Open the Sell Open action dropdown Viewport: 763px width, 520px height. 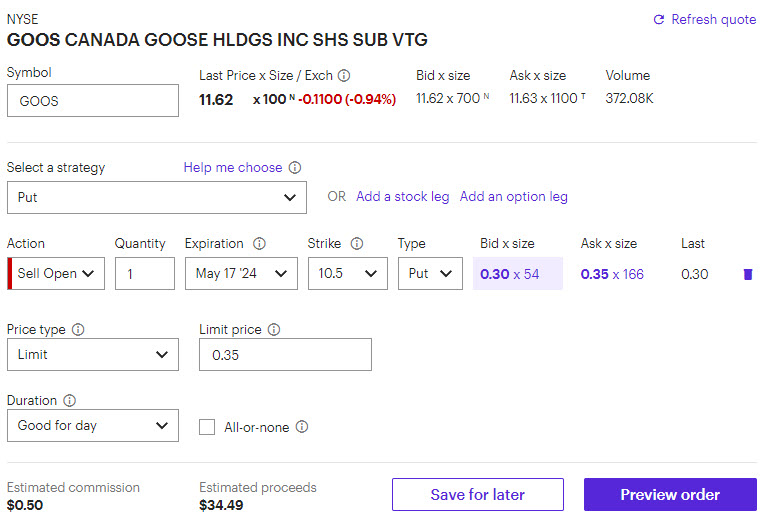click(56, 273)
